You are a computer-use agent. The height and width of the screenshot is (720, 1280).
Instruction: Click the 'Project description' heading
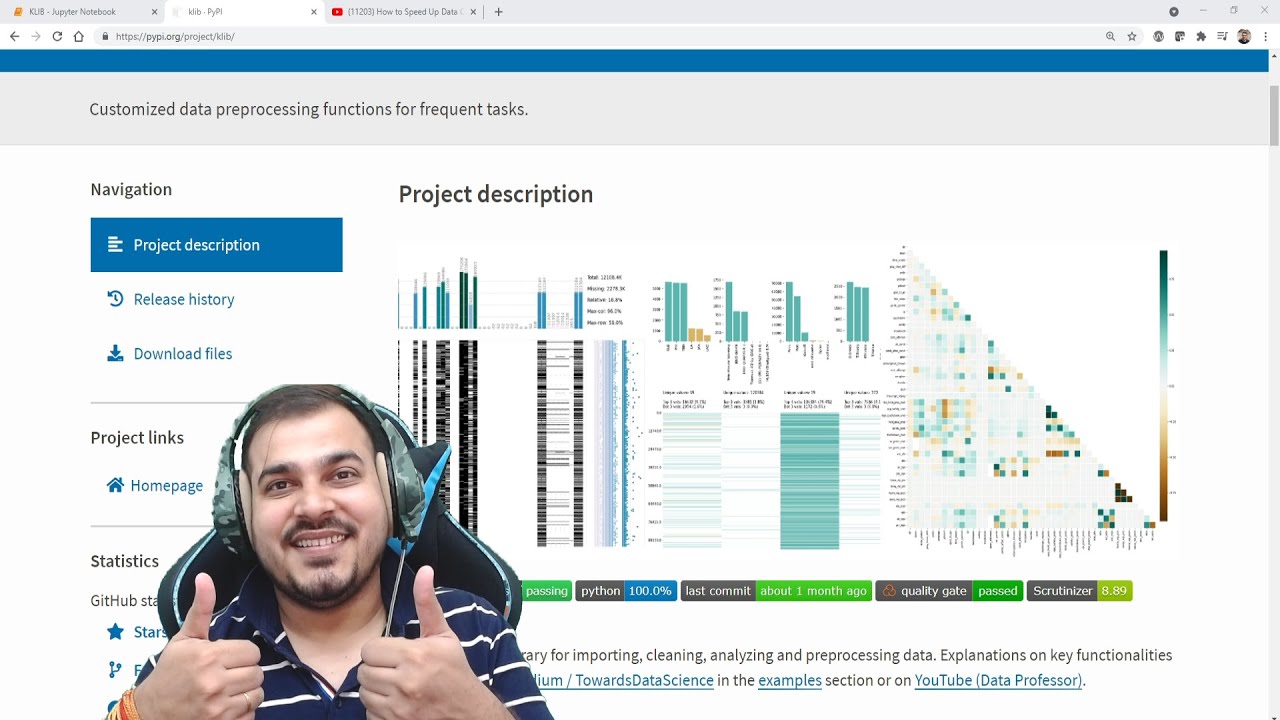click(496, 194)
